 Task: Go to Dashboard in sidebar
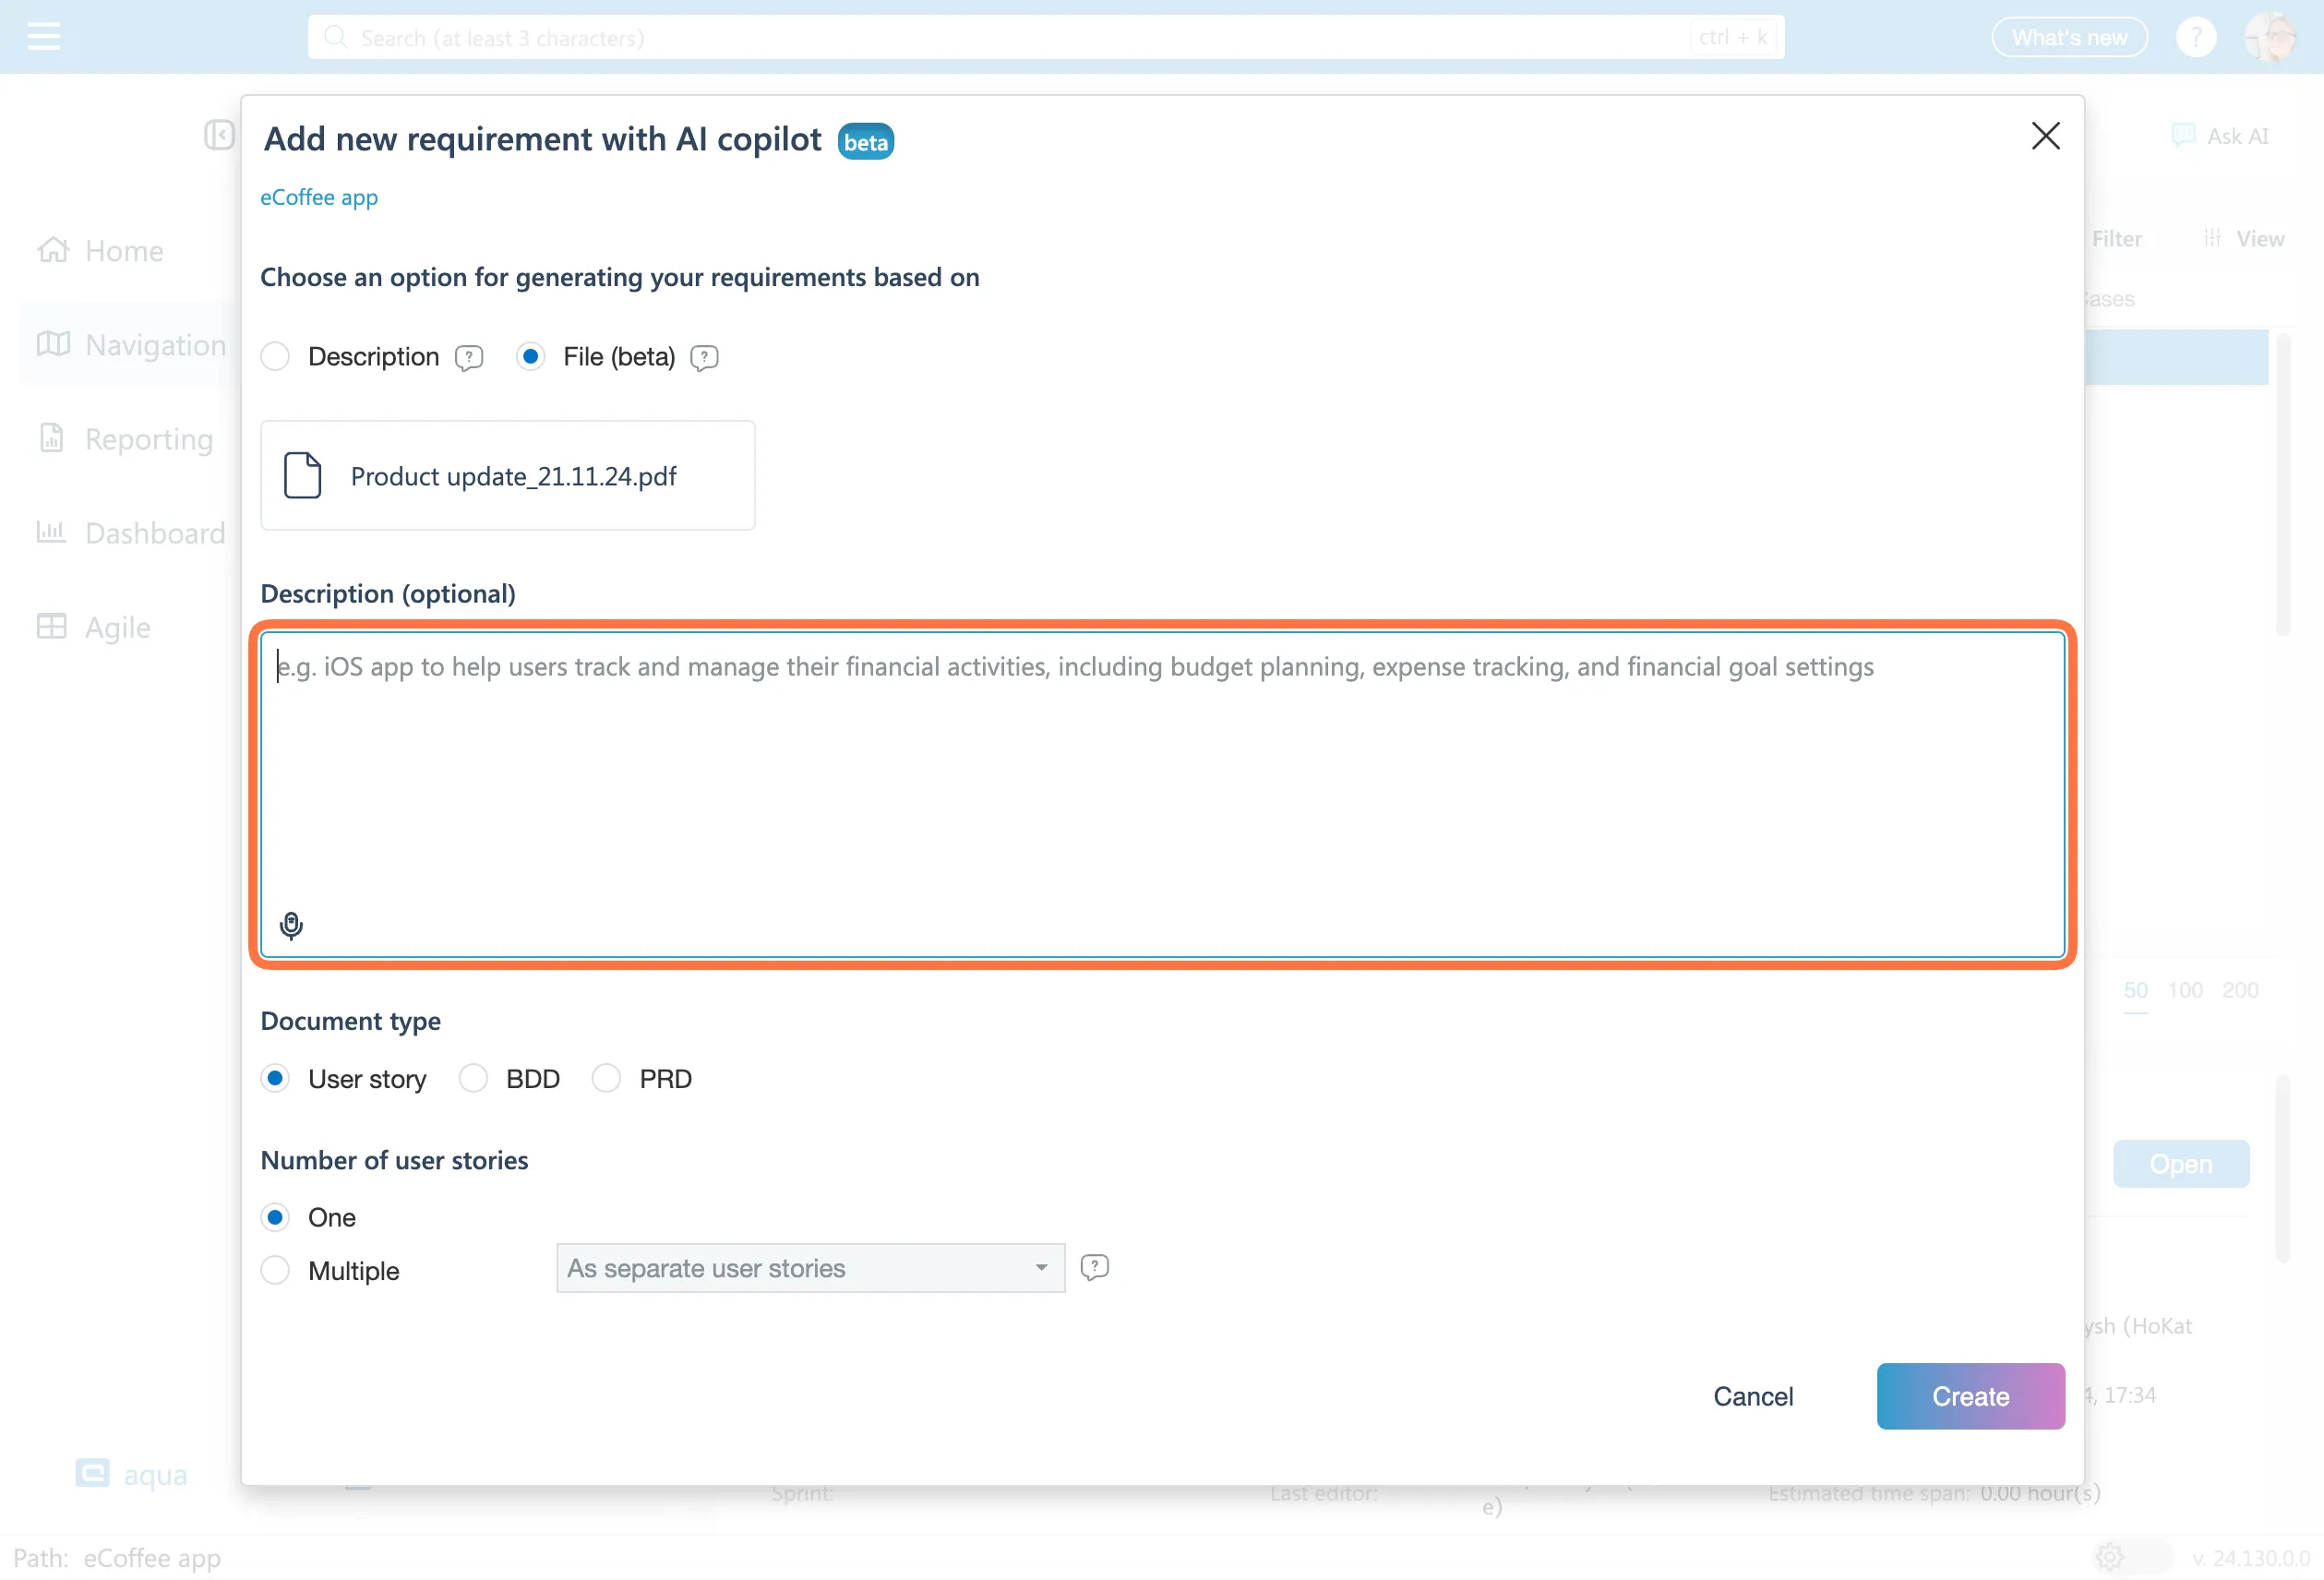(x=154, y=533)
